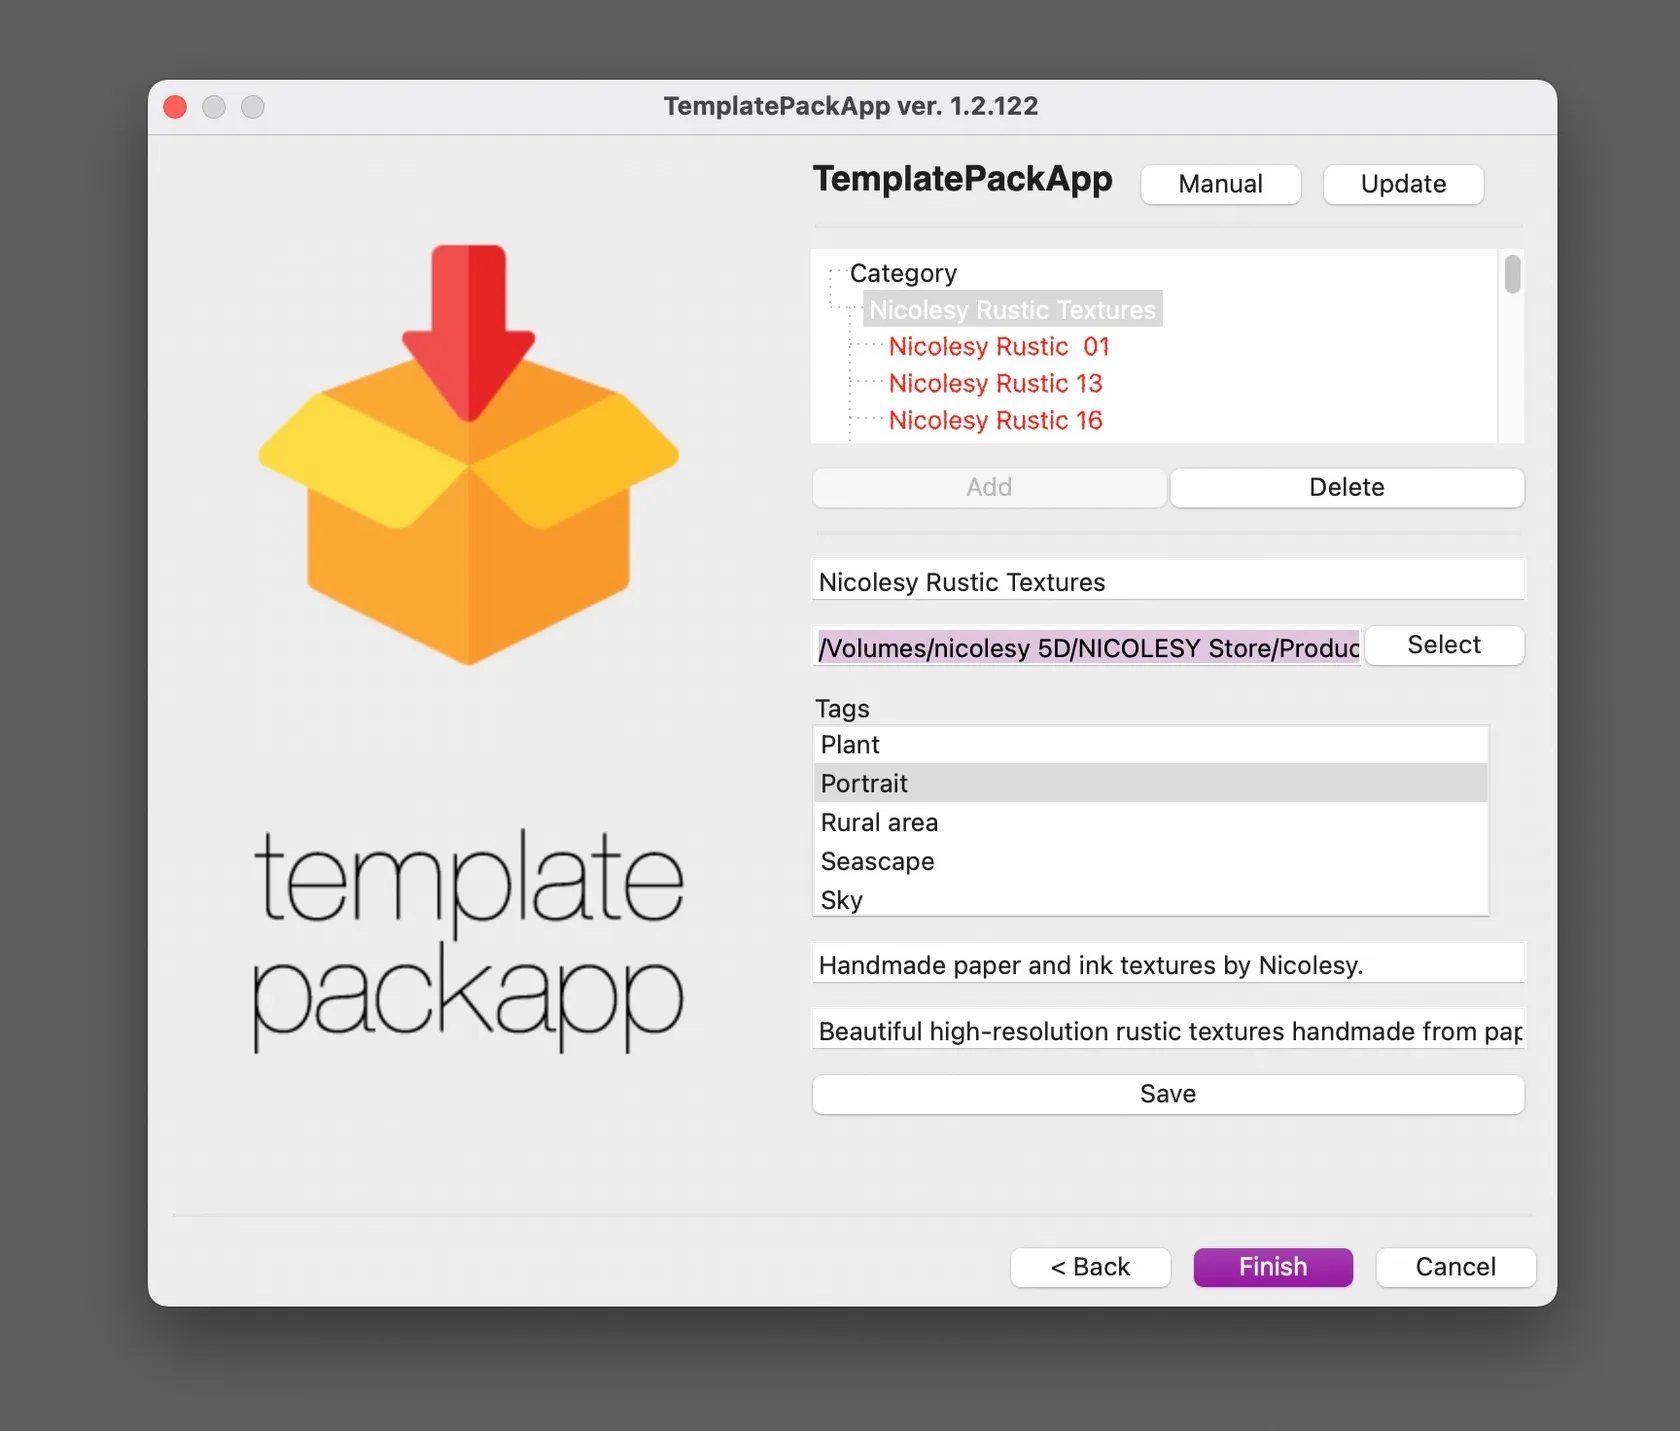Viewport: 1680px width, 1431px height.
Task: Select the Category root tree node
Action: (x=902, y=273)
